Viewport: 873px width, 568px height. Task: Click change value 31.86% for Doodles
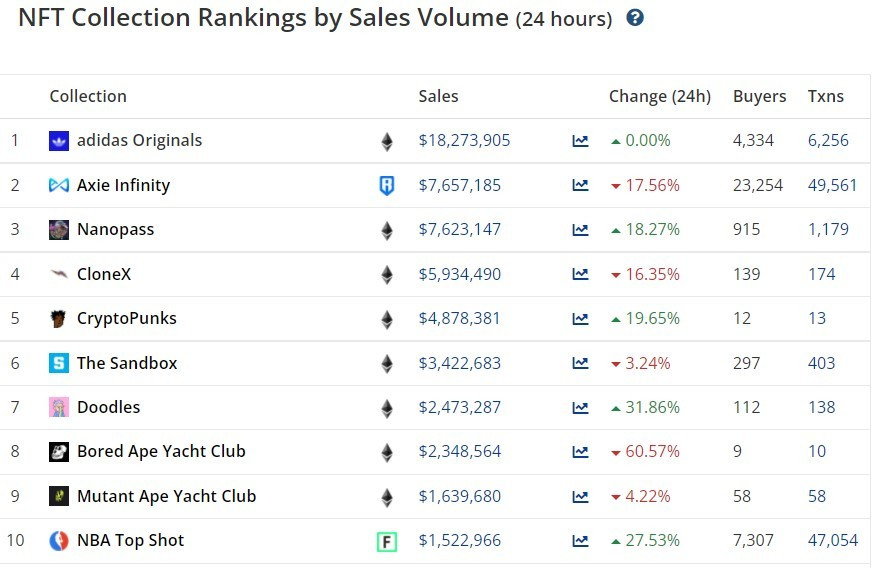[x=653, y=408]
